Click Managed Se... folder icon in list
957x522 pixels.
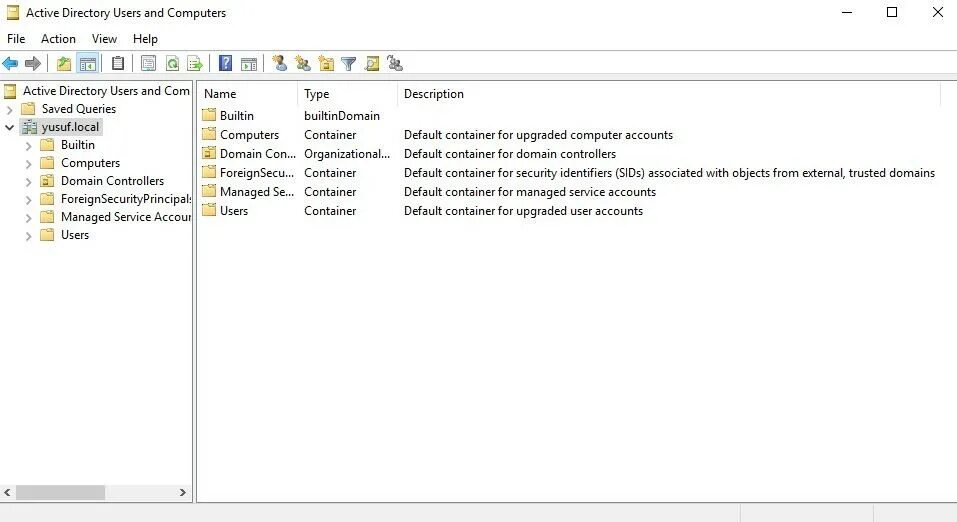(209, 190)
